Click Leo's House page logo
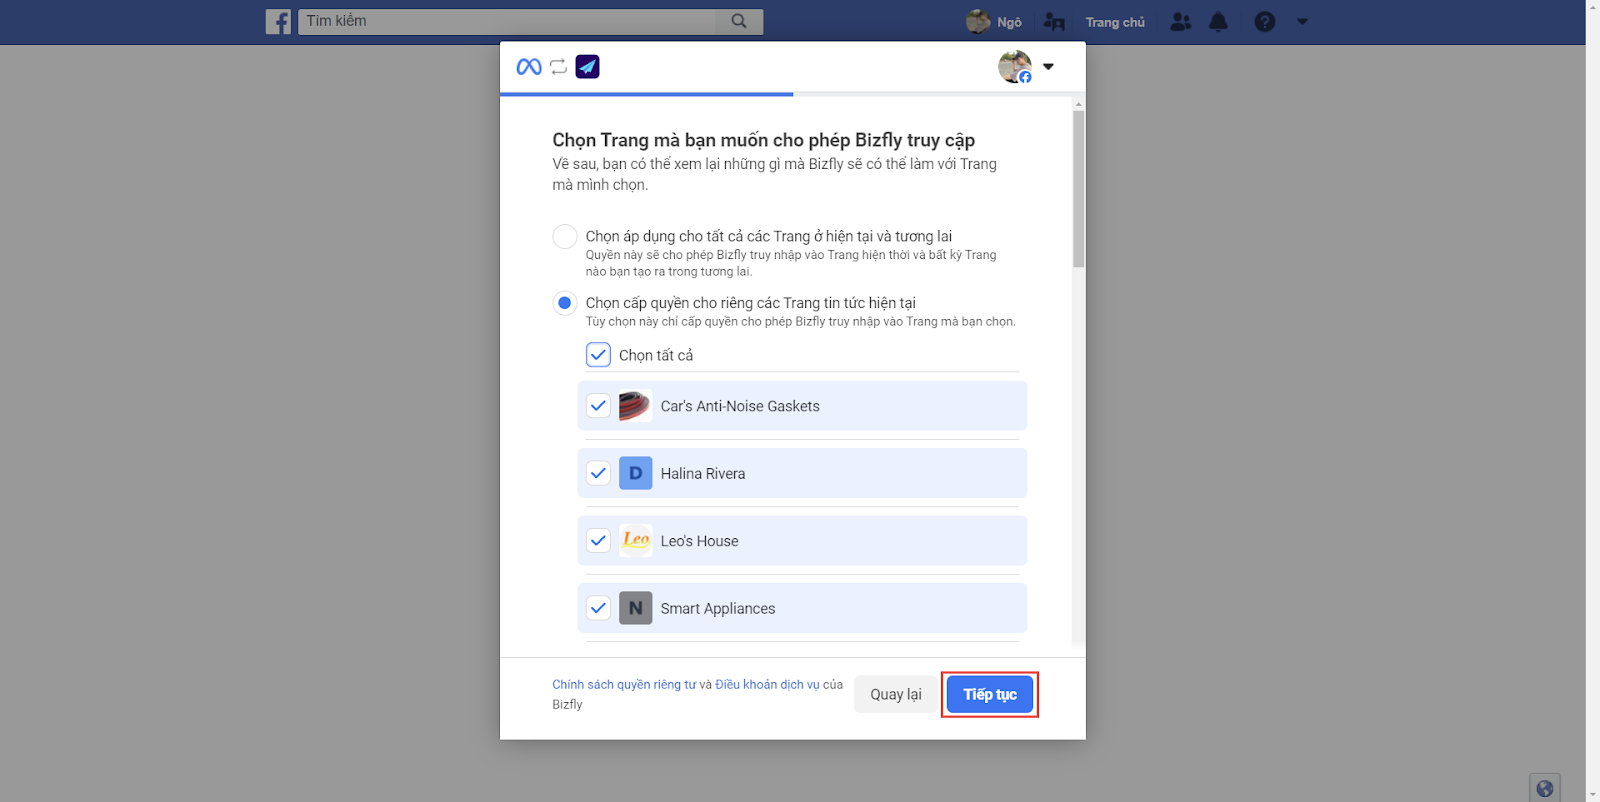This screenshot has width=1600, height=802. 635,541
